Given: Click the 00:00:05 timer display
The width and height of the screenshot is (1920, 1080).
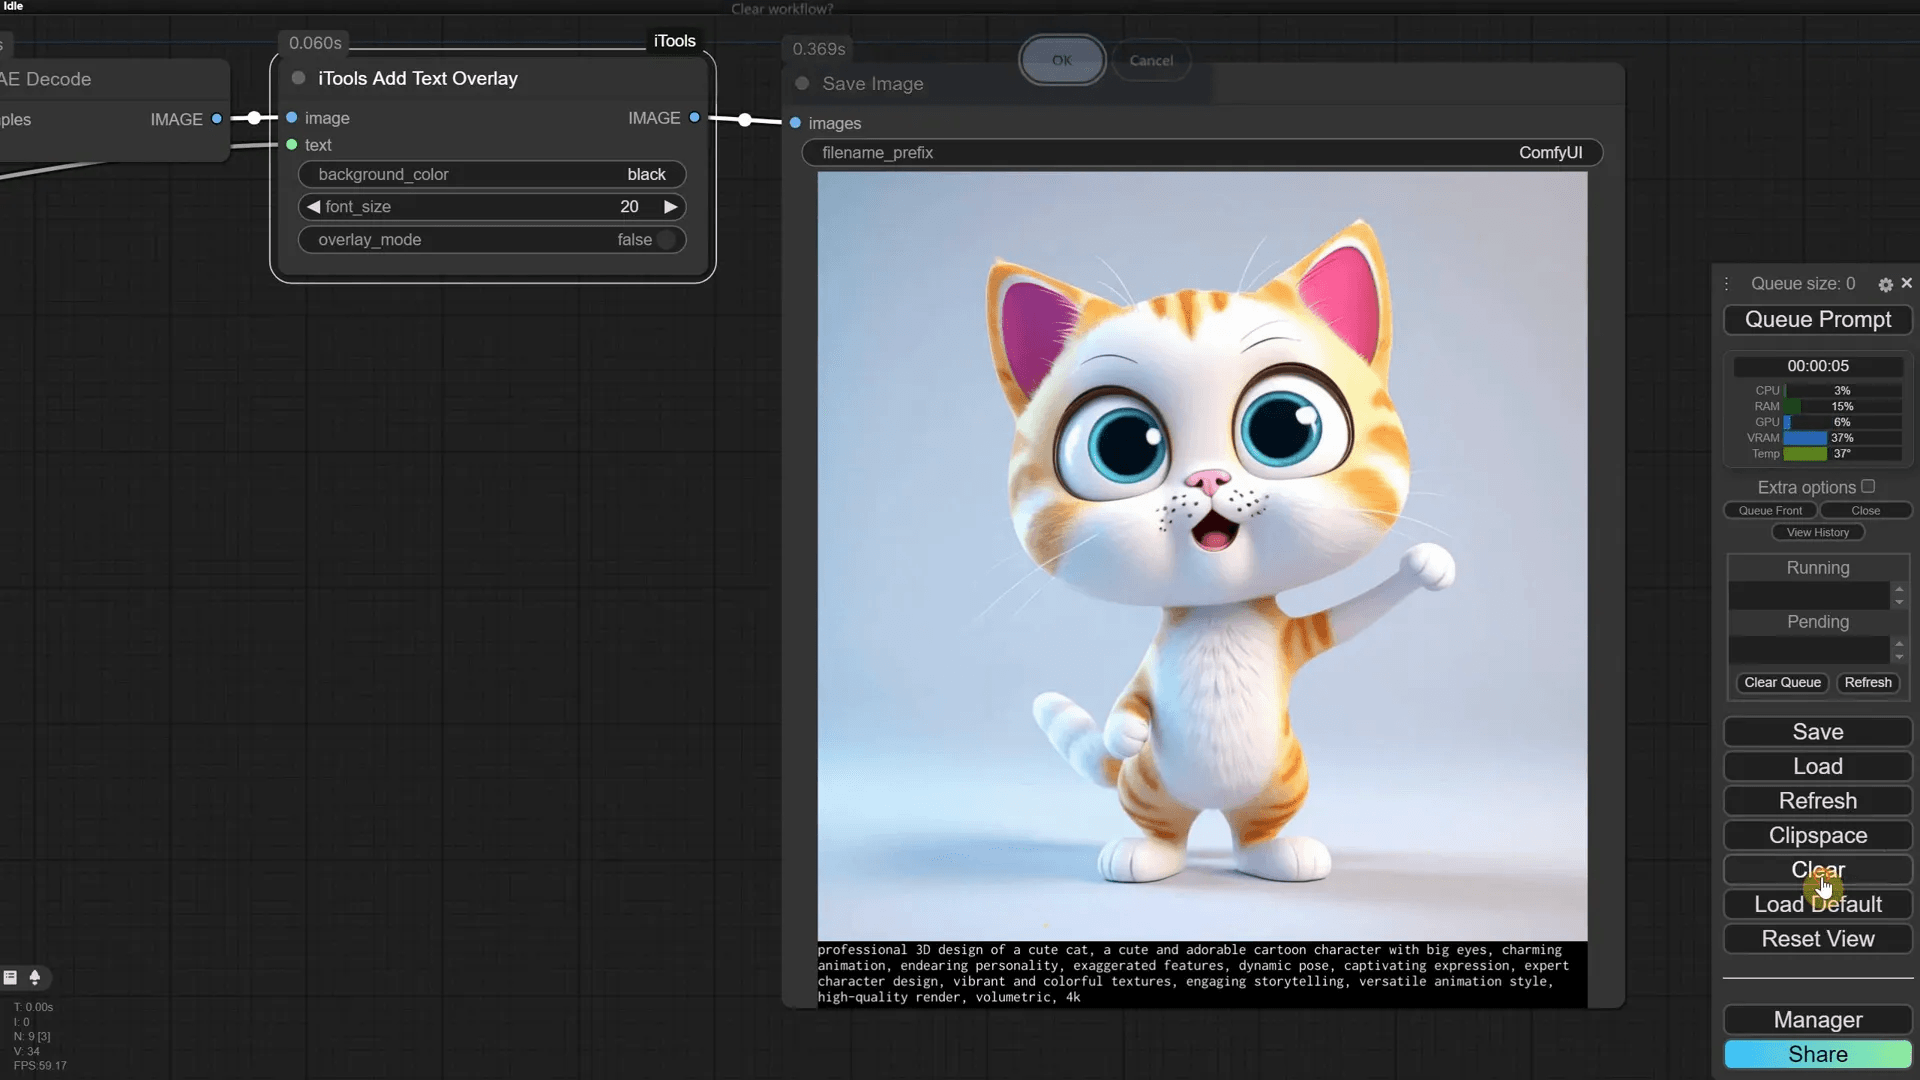Looking at the screenshot, I should [x=1818, y=366].
